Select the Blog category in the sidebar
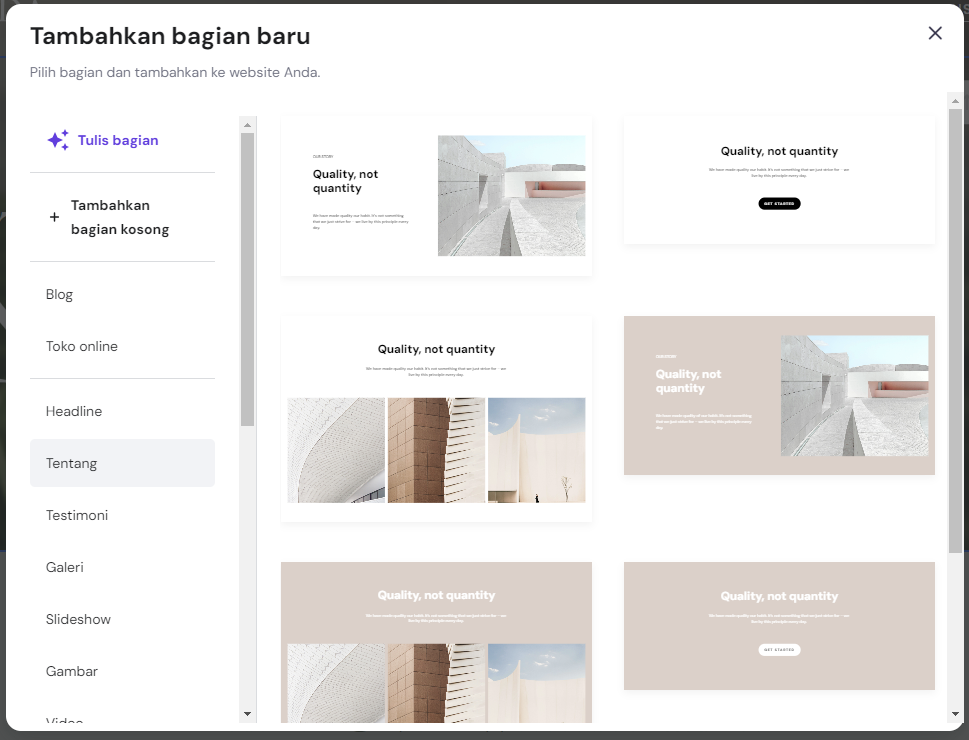Screen dimensions: 969x740 coord(59,294)
